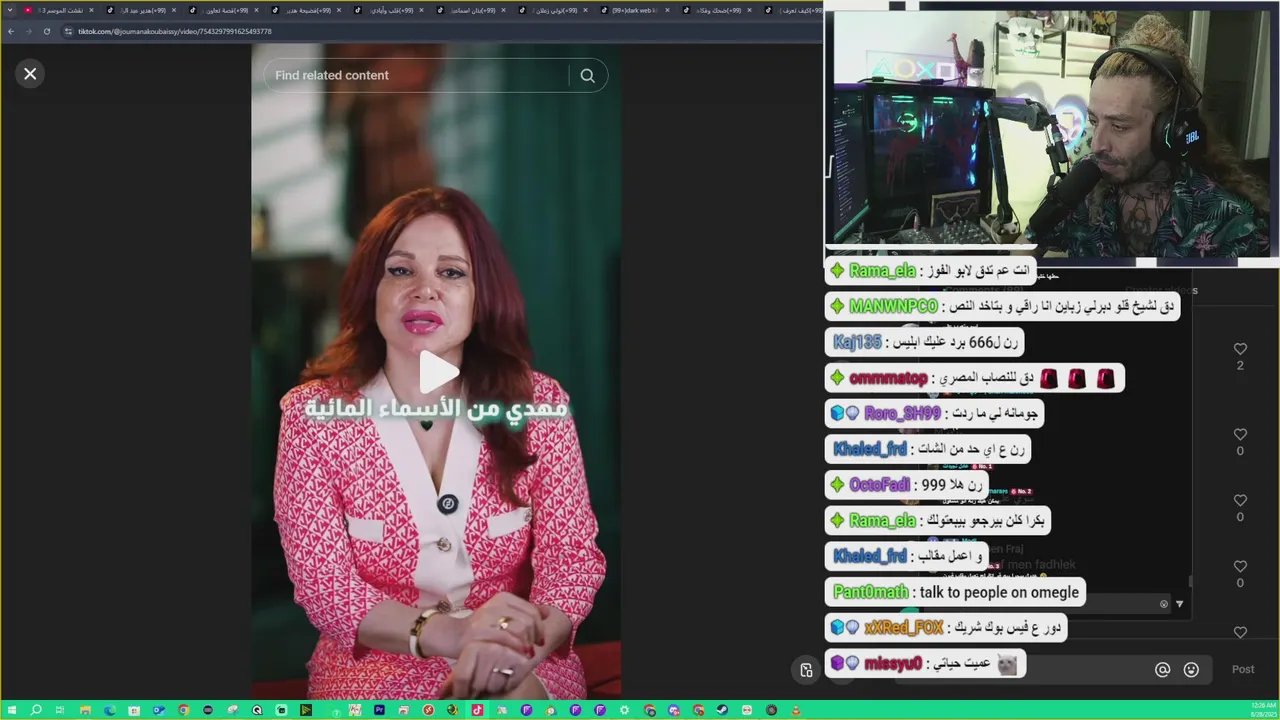Click the ommmatop chat username
Viewport: 1280px width, 720px height.
click(x=888, y=378)
